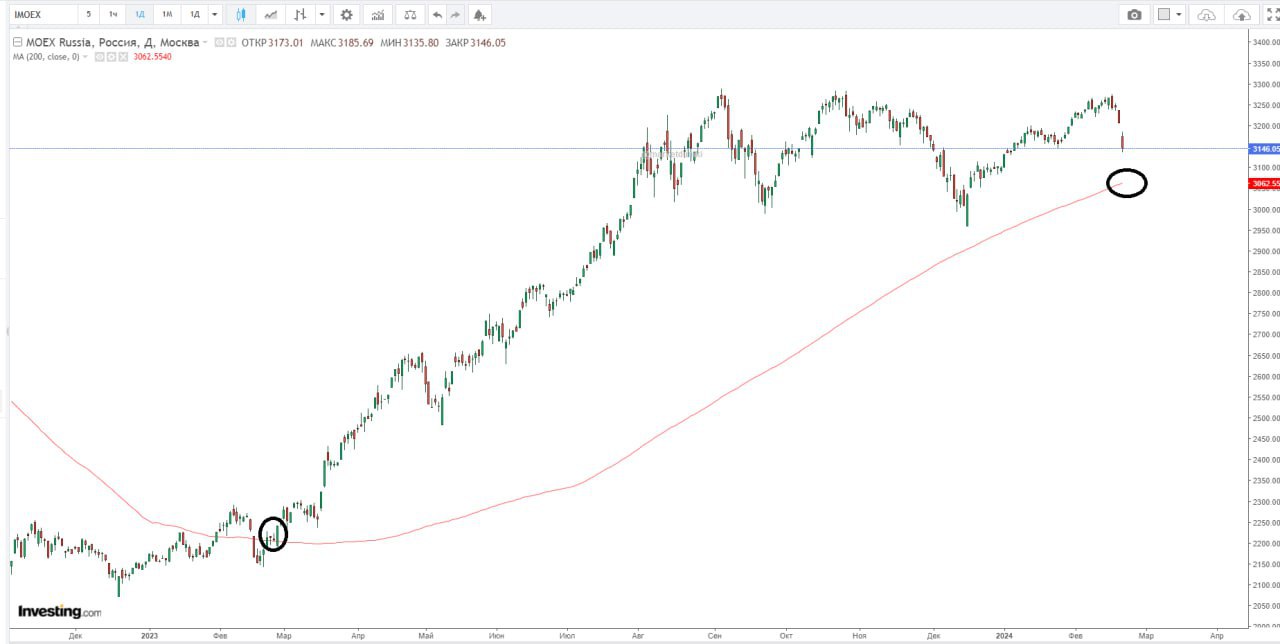Create an alert with the bell icon
Viewport: 1280px width, 644px height.
coord(480,15)
